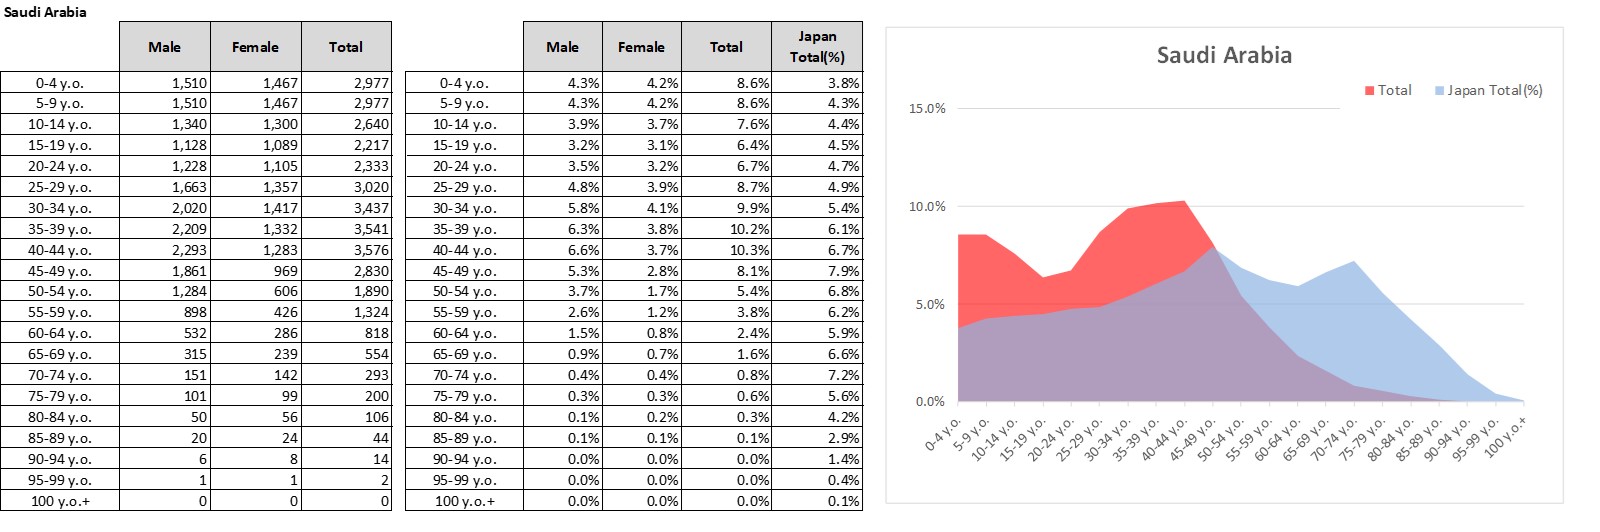The width and height of the screenshot is (1600, 532).
Task: Click the Male header in the population count table
Action: coord(164,47)
